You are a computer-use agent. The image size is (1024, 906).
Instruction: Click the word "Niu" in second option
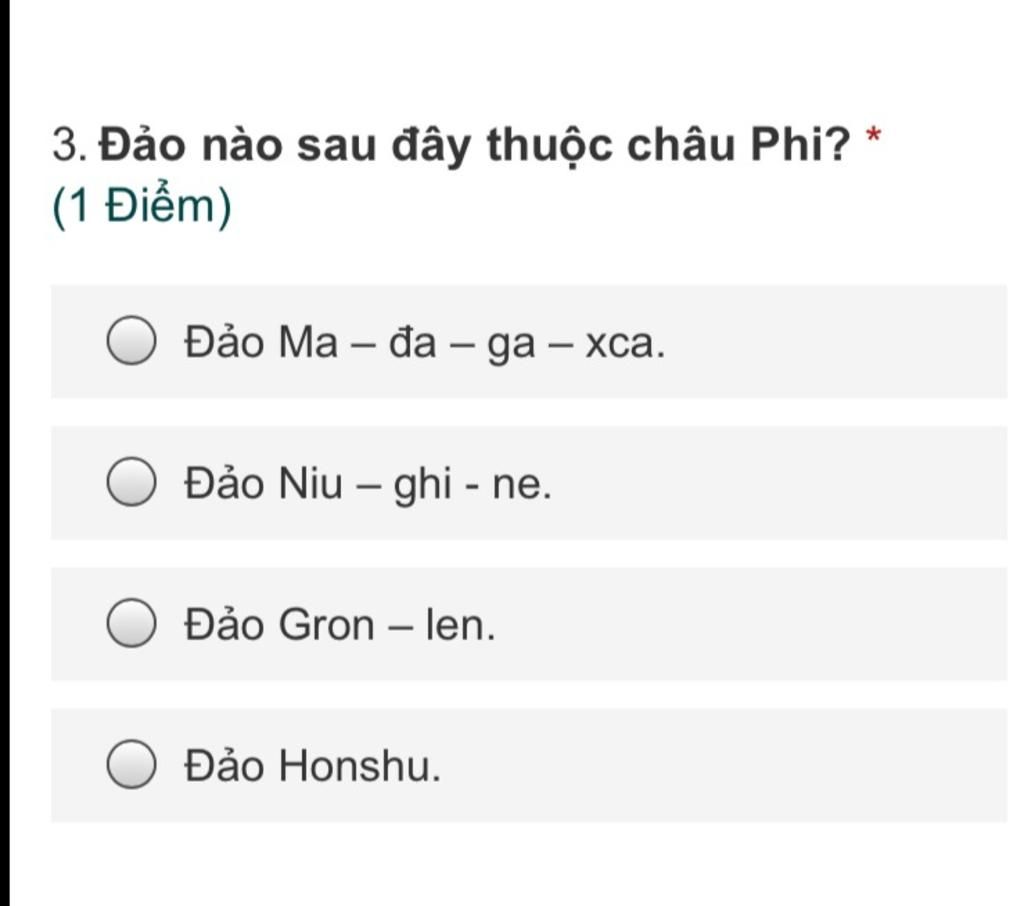click(310, 484)
